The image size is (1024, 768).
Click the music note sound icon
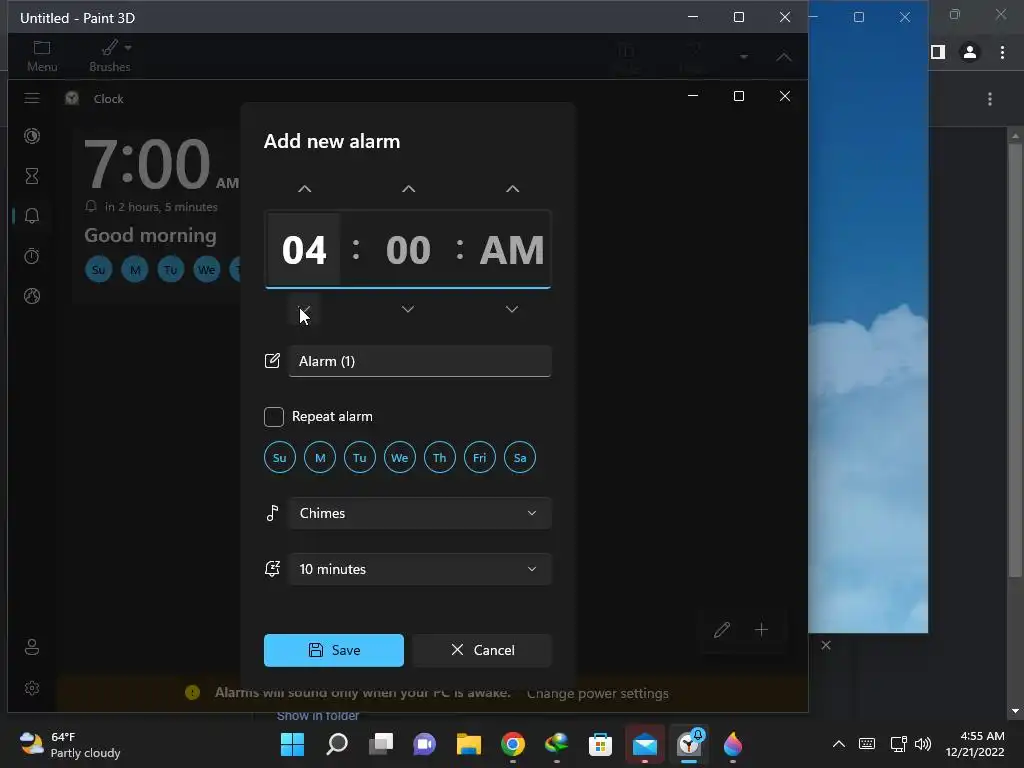coord(272,513)
